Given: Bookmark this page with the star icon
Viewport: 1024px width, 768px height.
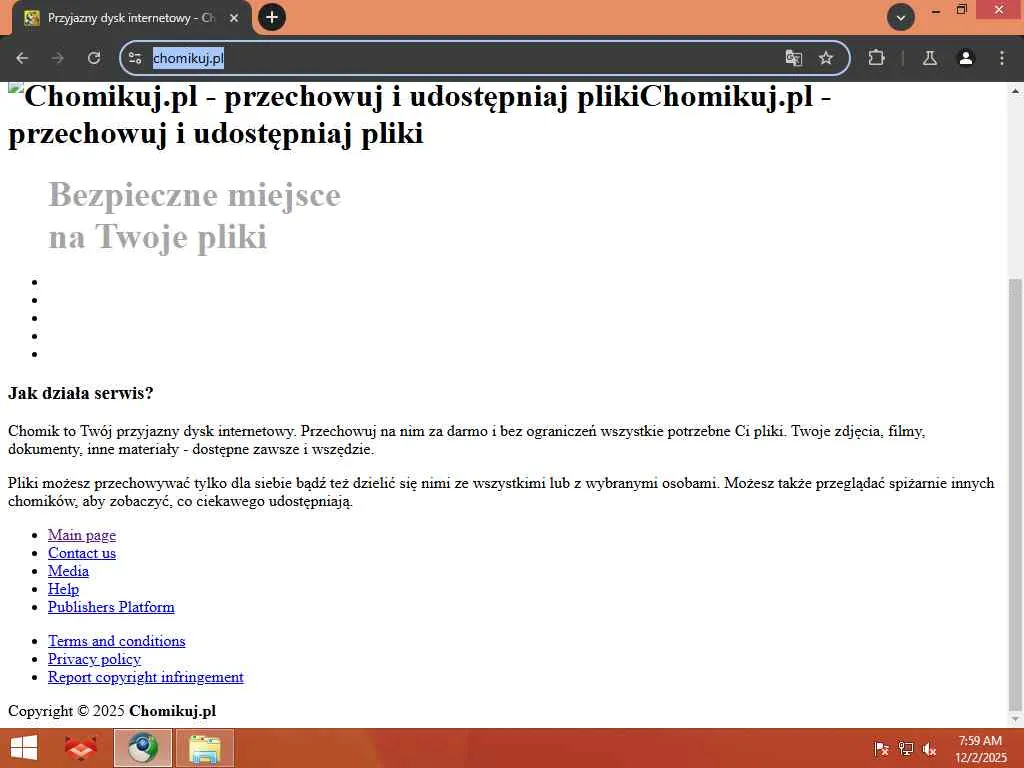Looking at the screenshot, I should (826, 58).
